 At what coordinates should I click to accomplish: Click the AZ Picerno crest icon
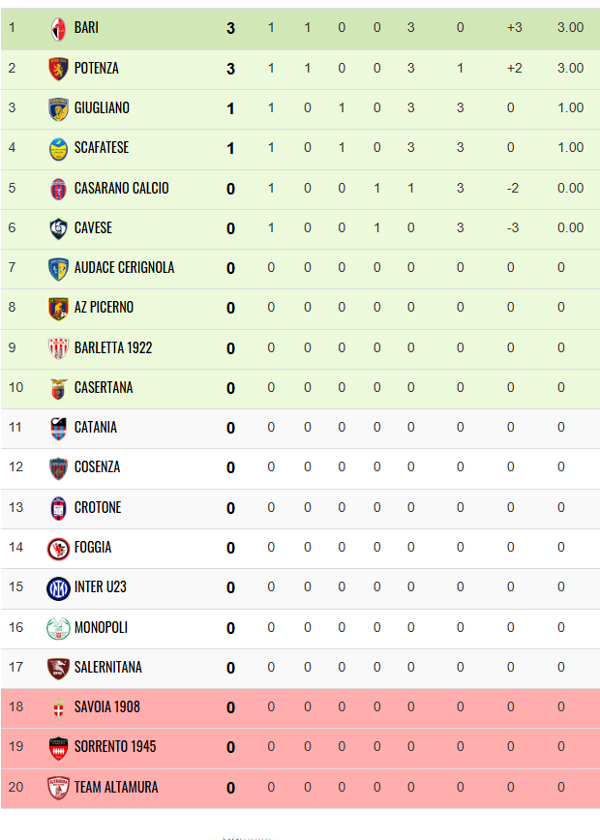(58, 309)
